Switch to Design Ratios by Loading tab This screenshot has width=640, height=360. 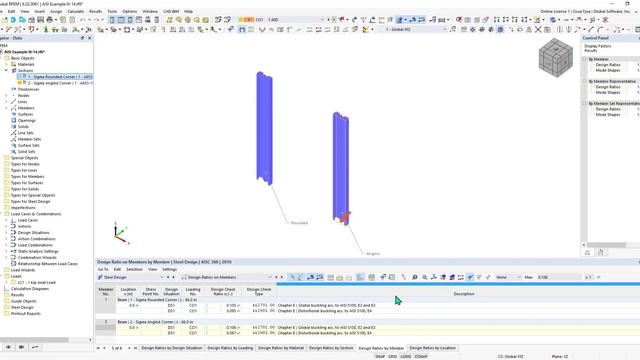(230, 348)
